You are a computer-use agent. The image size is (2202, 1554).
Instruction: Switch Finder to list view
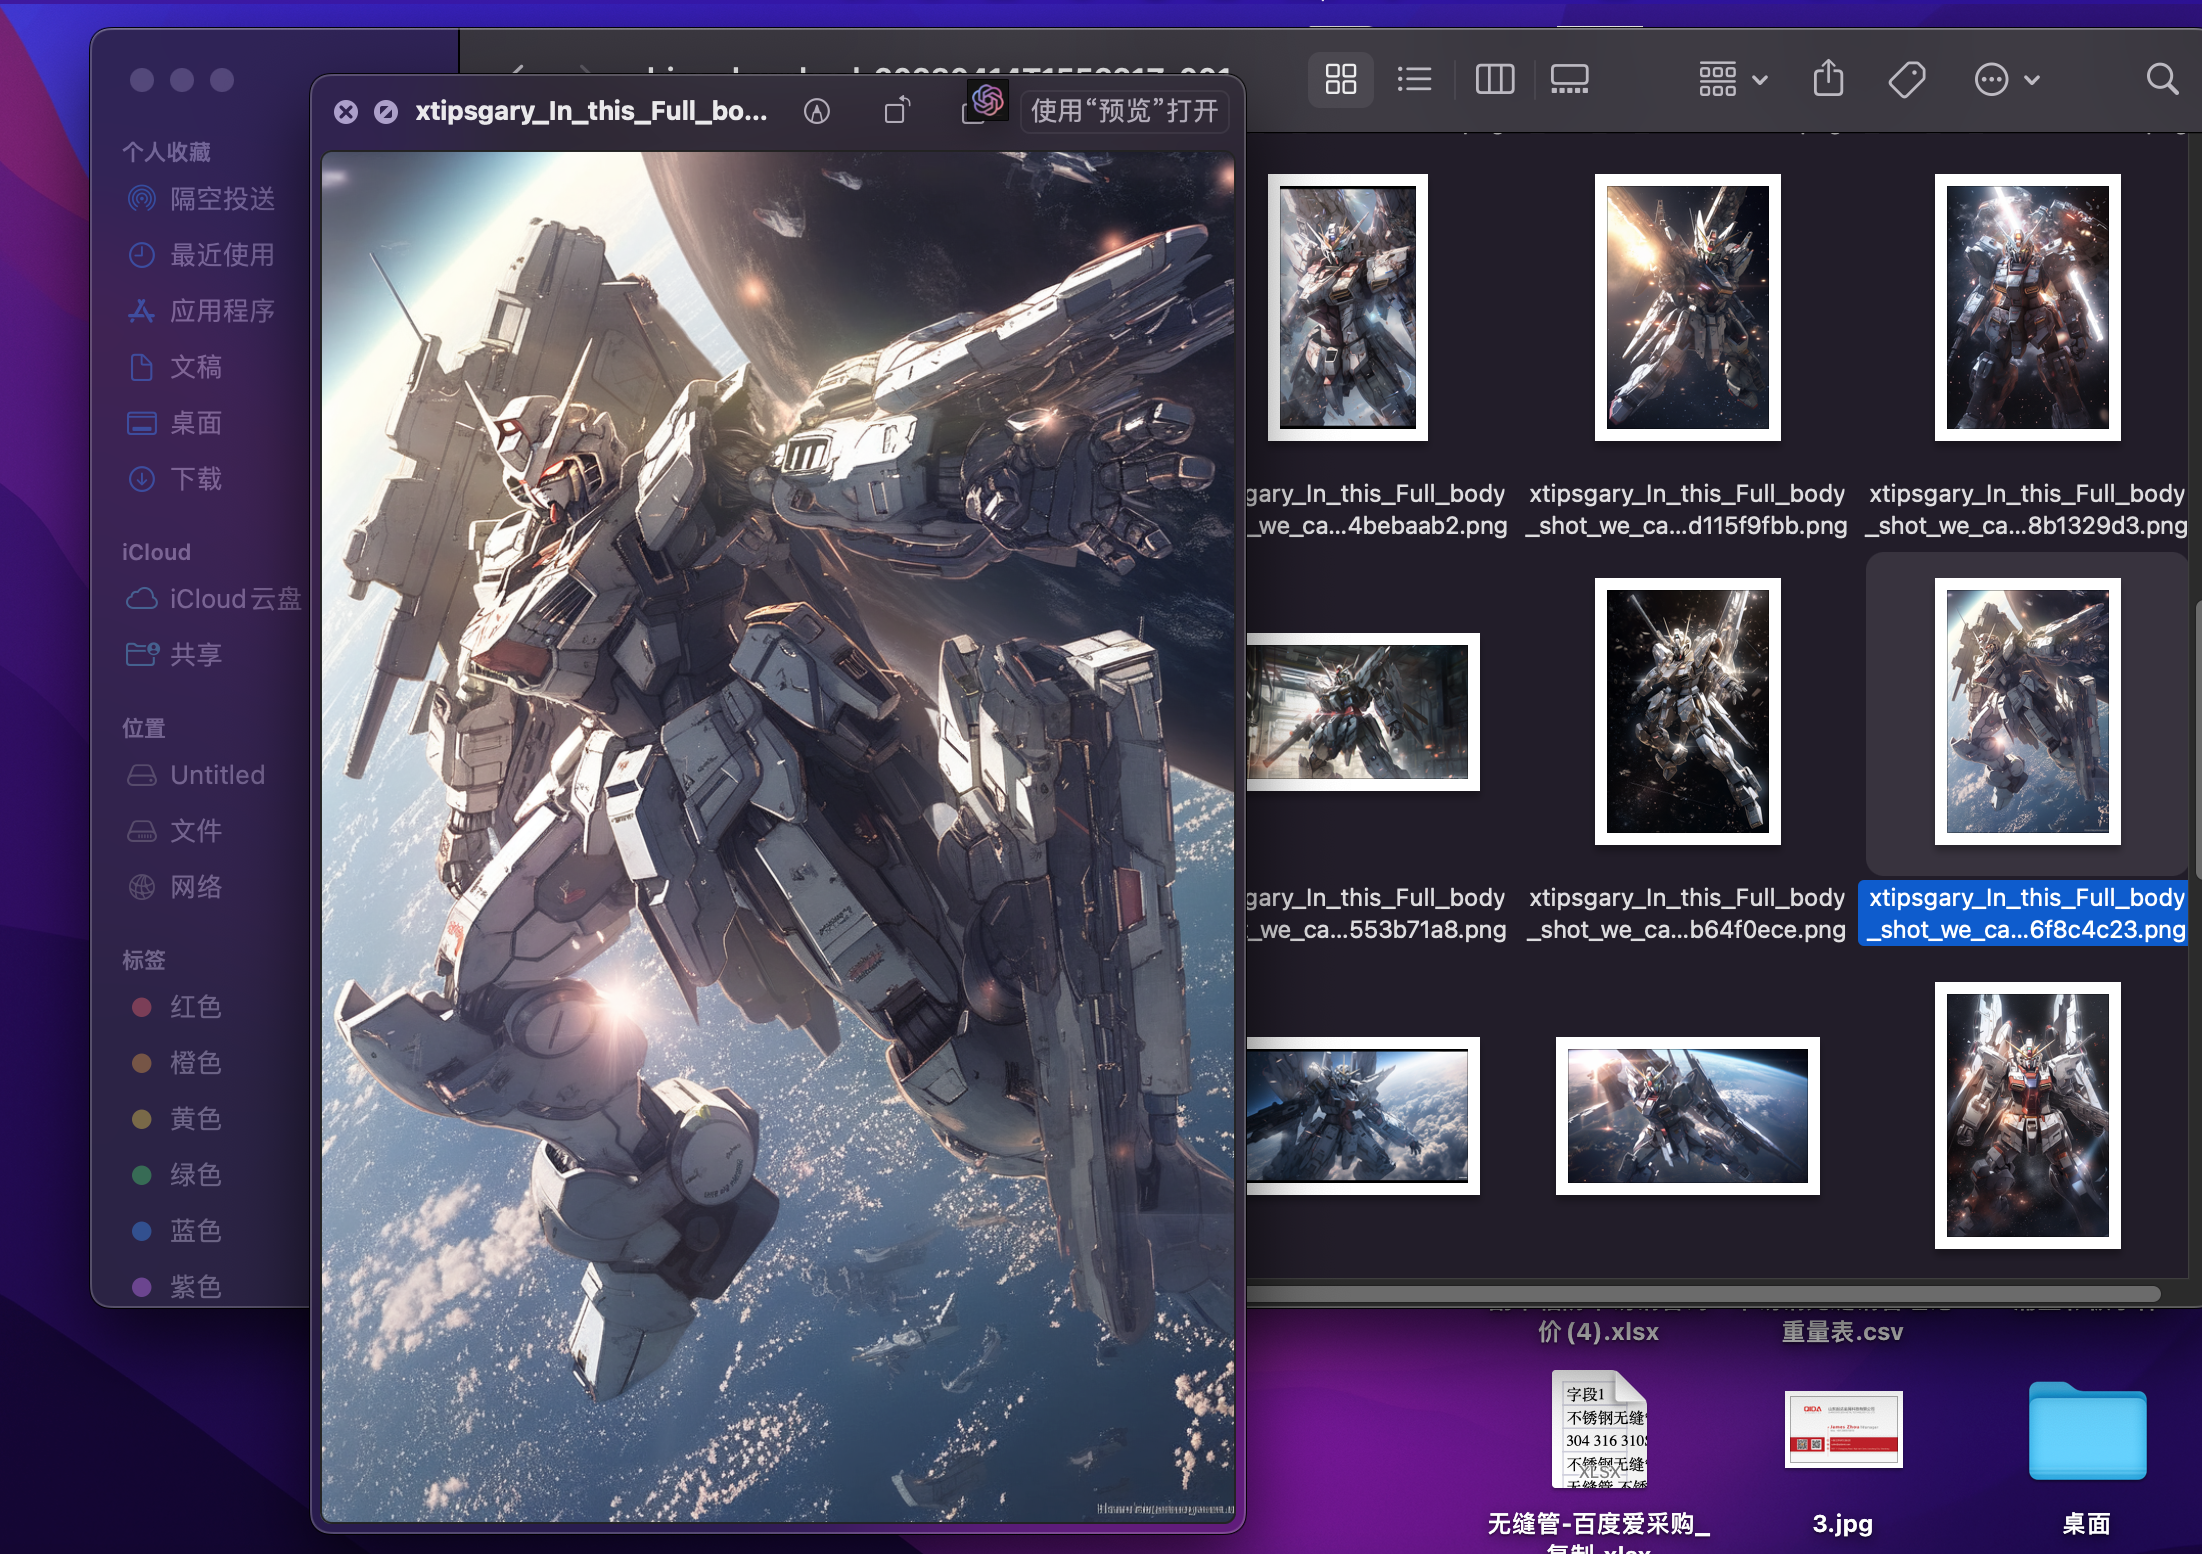coord(1414,79)
